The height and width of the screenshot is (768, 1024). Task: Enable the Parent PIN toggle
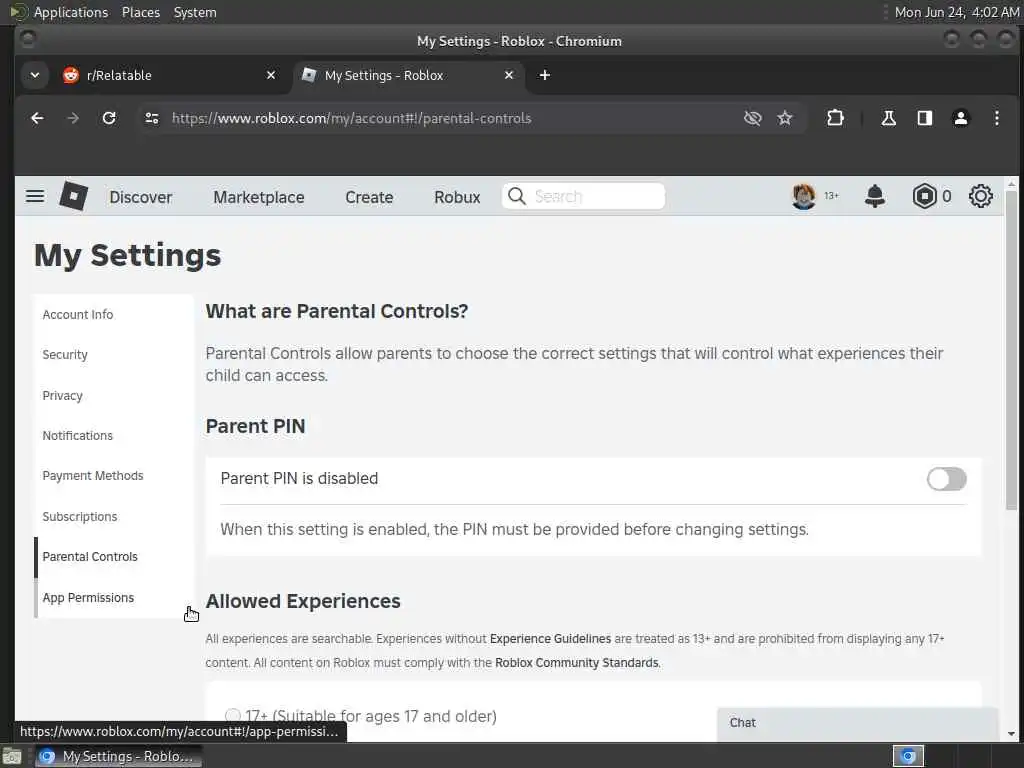(946, 479)
